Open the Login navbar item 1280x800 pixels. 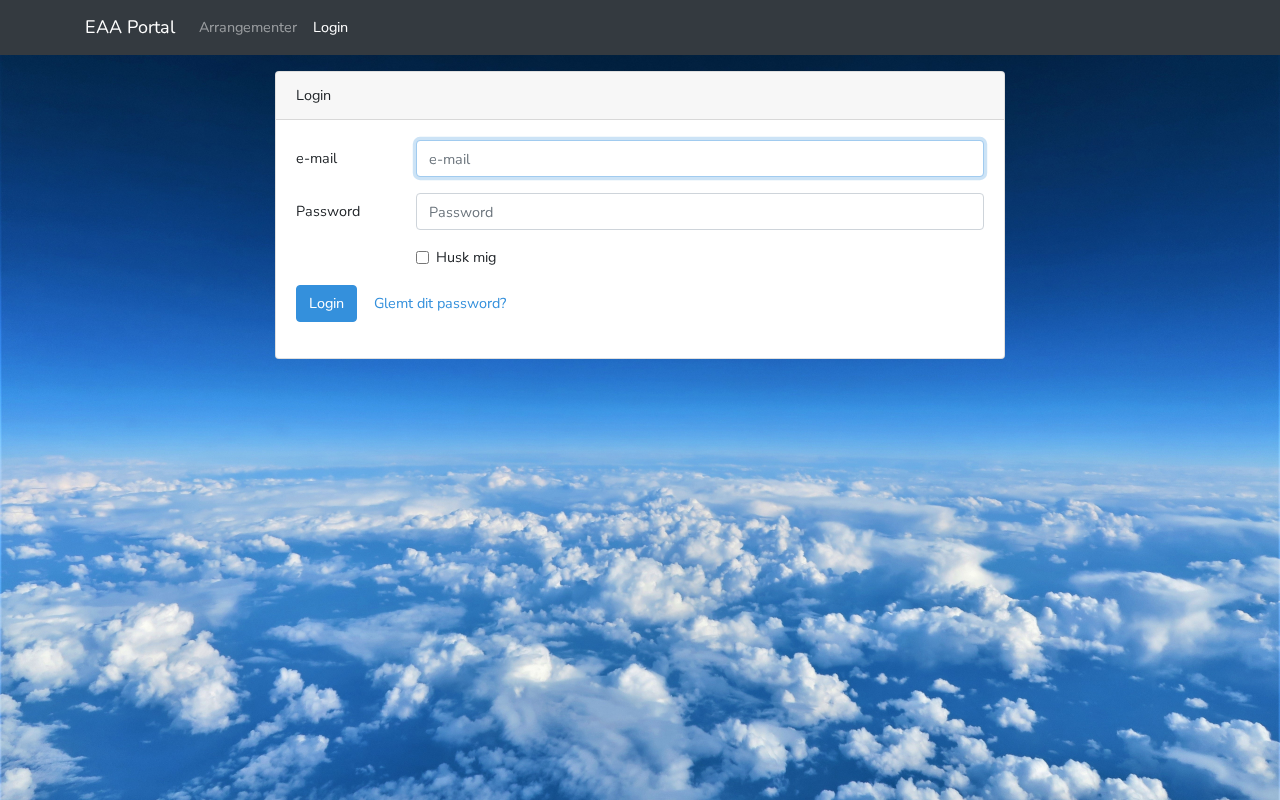pyautogui.click(x=330, y=27)
